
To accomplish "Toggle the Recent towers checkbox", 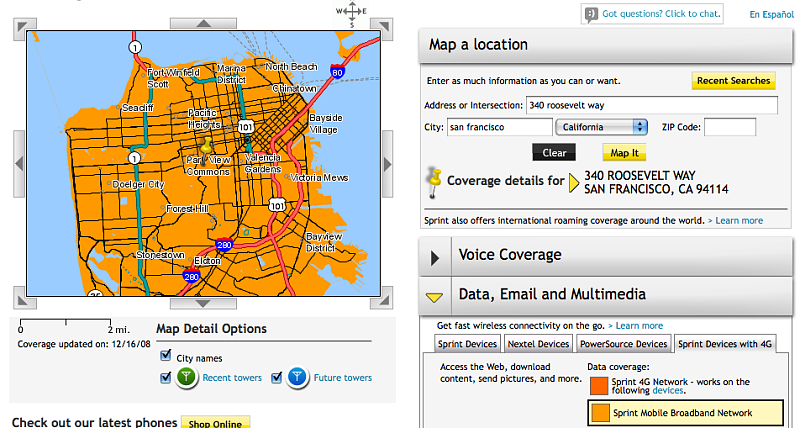I will tap(165, 378).
